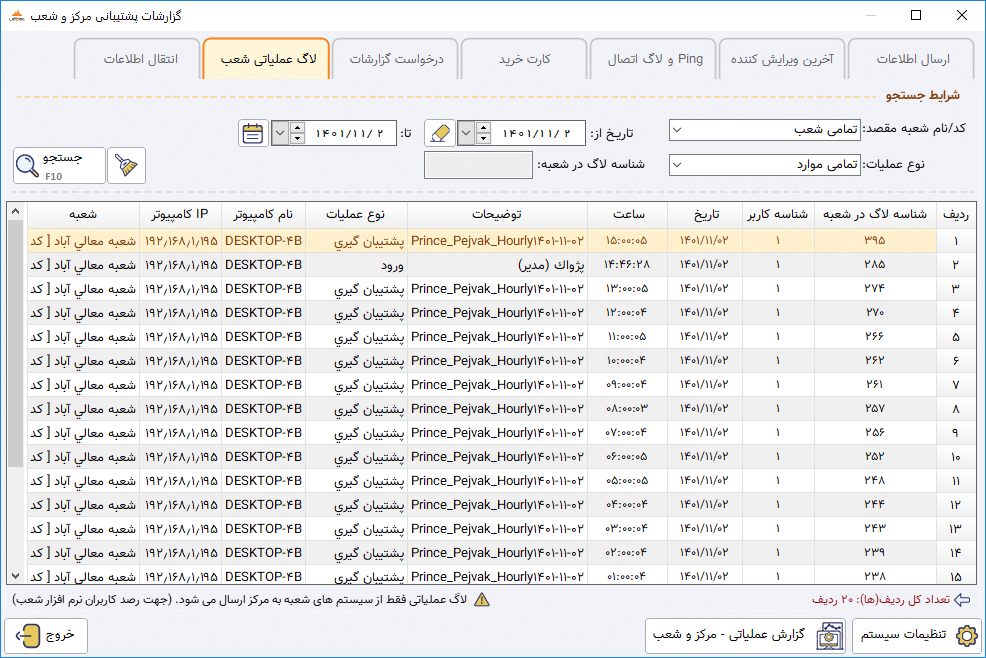
Task: Click the شناسه لاگ در شعبه input field
Action: (479, 165)
